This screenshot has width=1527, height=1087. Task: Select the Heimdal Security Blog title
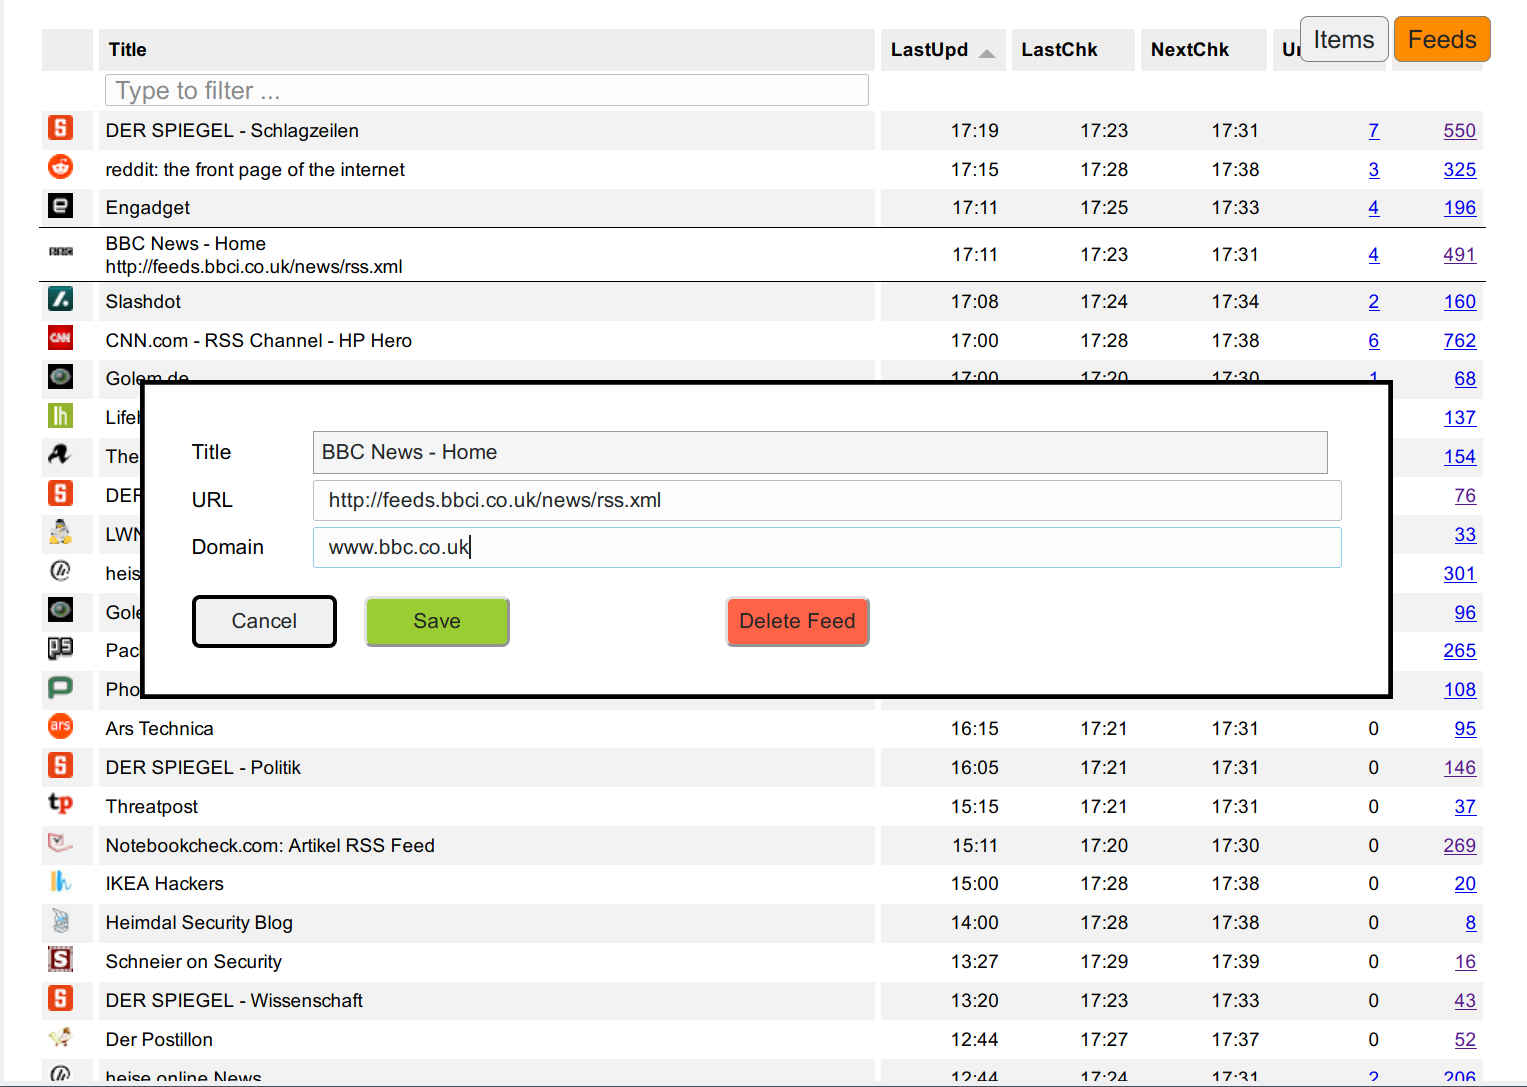199,923
